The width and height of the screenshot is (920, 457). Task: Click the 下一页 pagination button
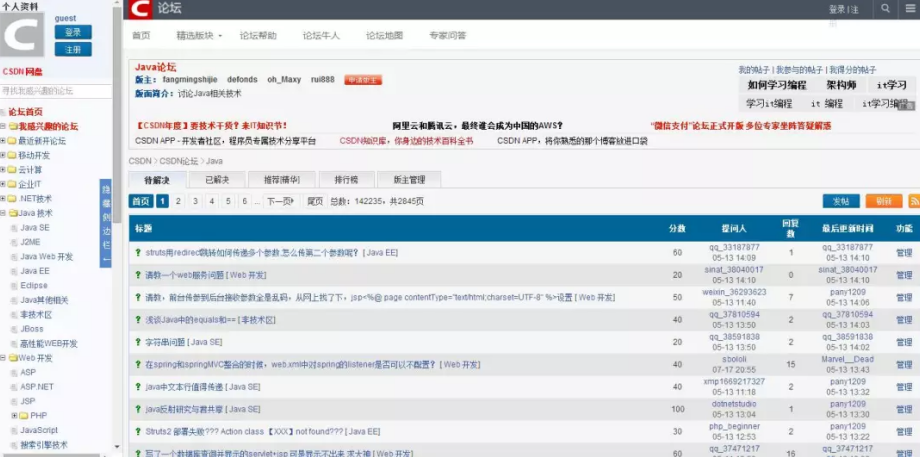[280, 201]
